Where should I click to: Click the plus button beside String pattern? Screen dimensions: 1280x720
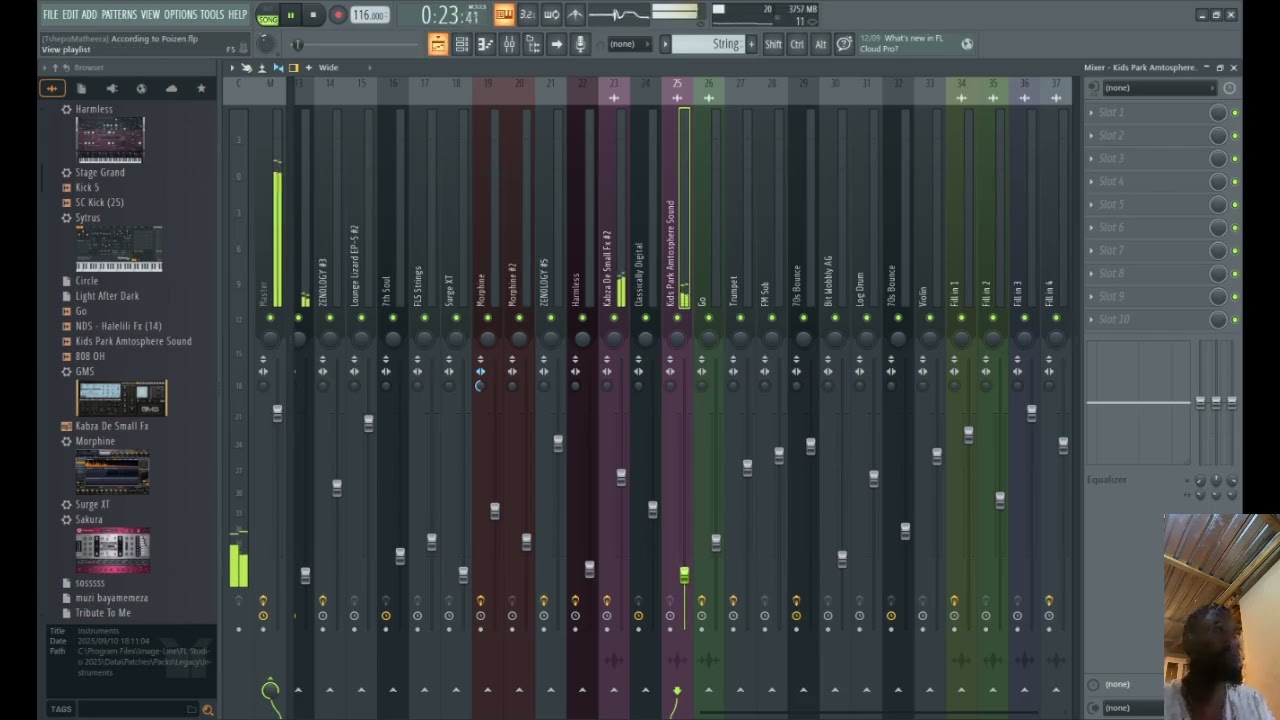[750, 44]
